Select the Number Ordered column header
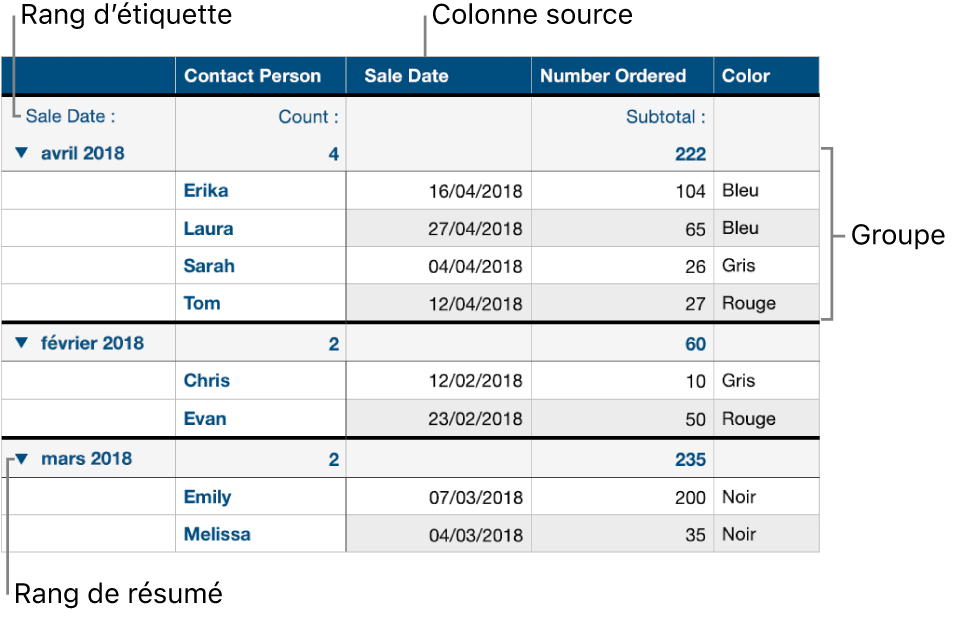 [613, 75]
